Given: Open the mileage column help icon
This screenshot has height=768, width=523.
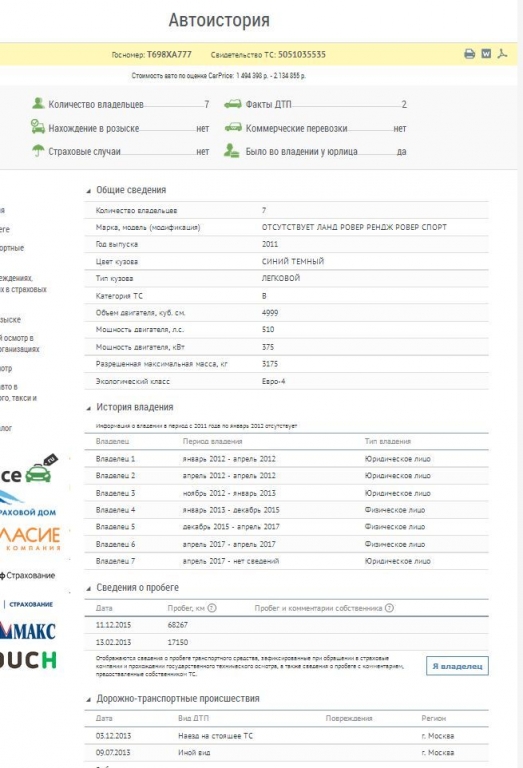Looking at the screenshot, I should pos(212,608).
